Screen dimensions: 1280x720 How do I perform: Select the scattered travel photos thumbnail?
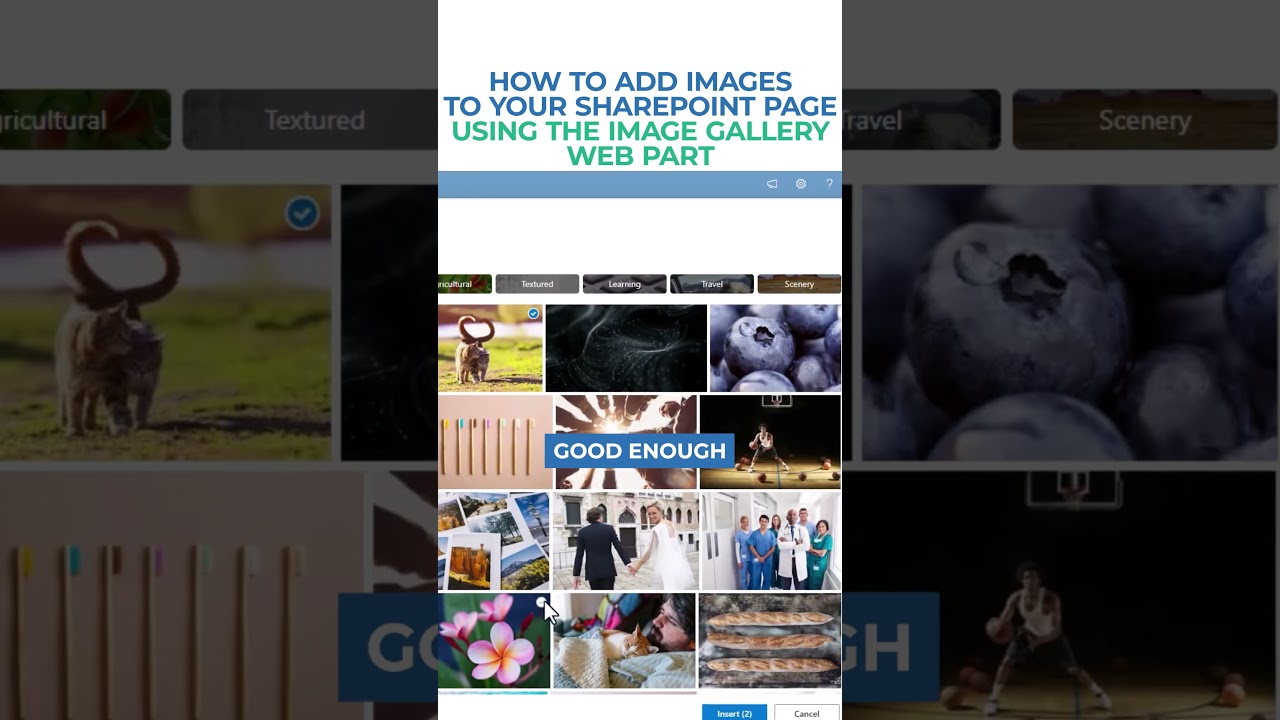[x=494, y=540]
